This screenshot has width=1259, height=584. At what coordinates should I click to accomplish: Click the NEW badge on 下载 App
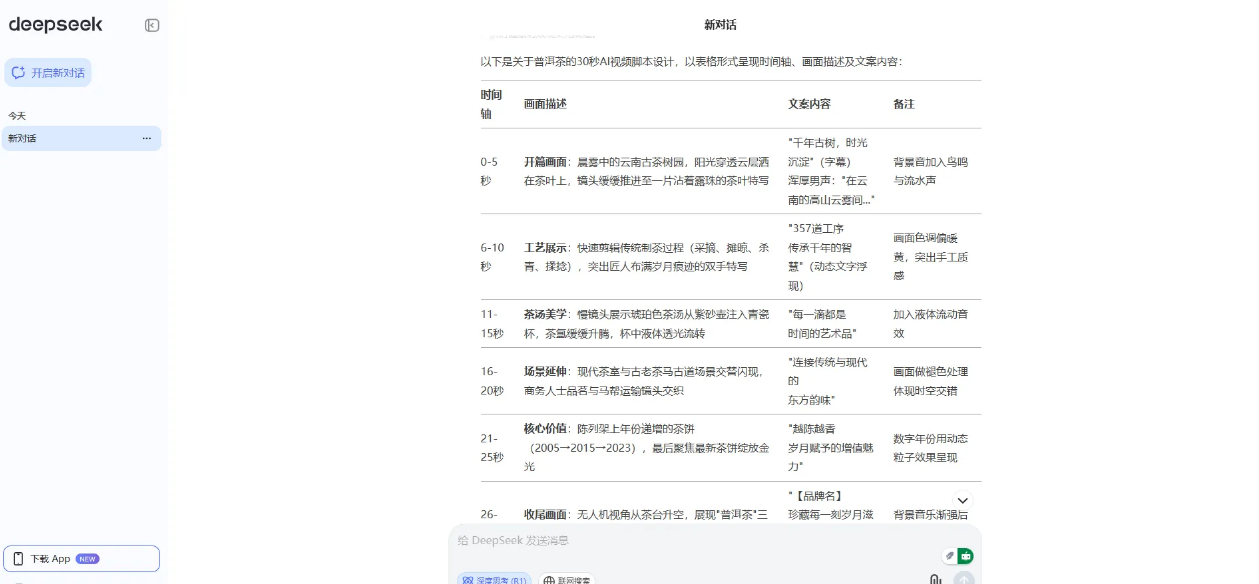pyautogui.click(x=88, y=559)
